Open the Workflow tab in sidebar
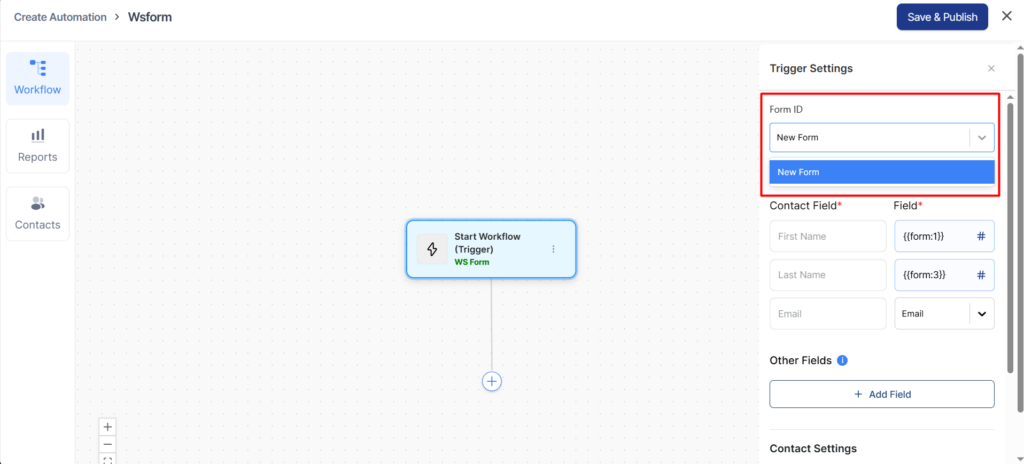 (37, 79)
